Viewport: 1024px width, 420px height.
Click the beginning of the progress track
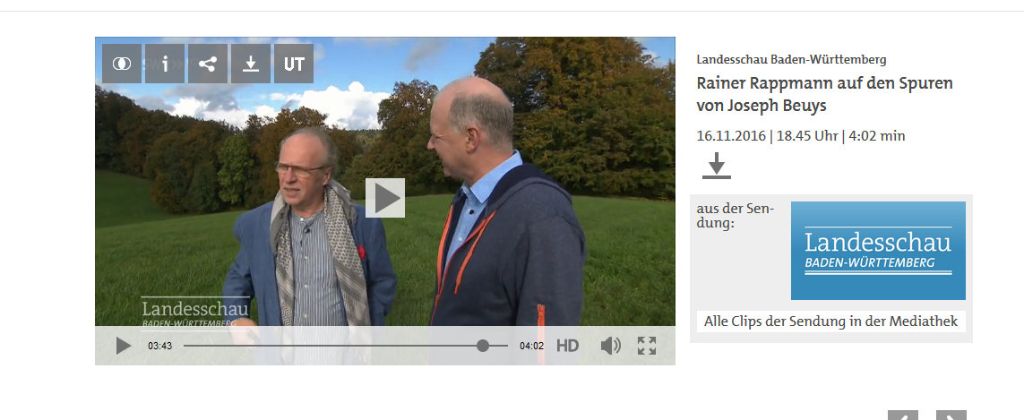pyautogui.click(x=186, y=346)
